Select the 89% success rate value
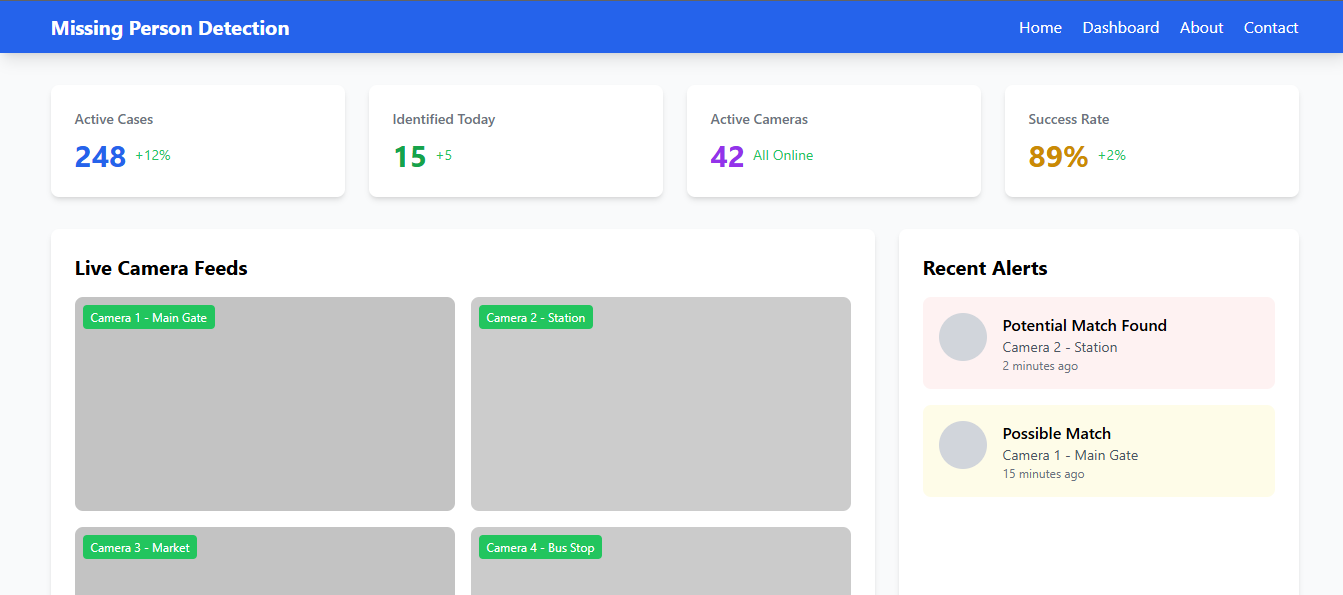This screenshot has height=595, width=1343. pos(1058,157)
